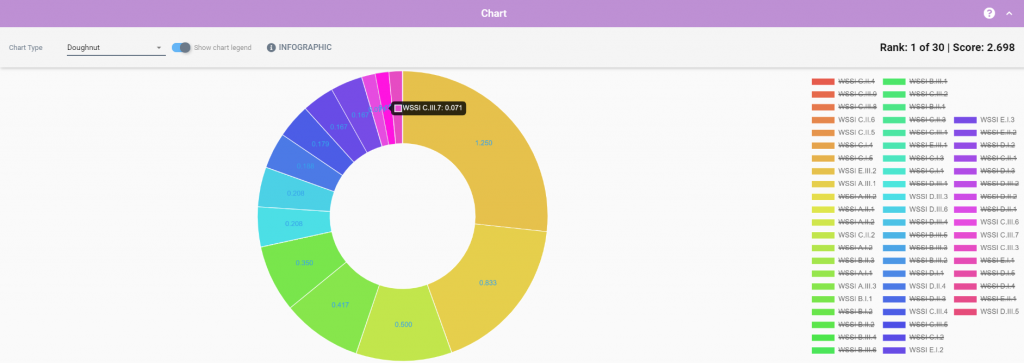Select the 1.250 doughnut segment
Image resolution: width=1024 pixels, height=363 pixels.
click(x=483, y=142)
